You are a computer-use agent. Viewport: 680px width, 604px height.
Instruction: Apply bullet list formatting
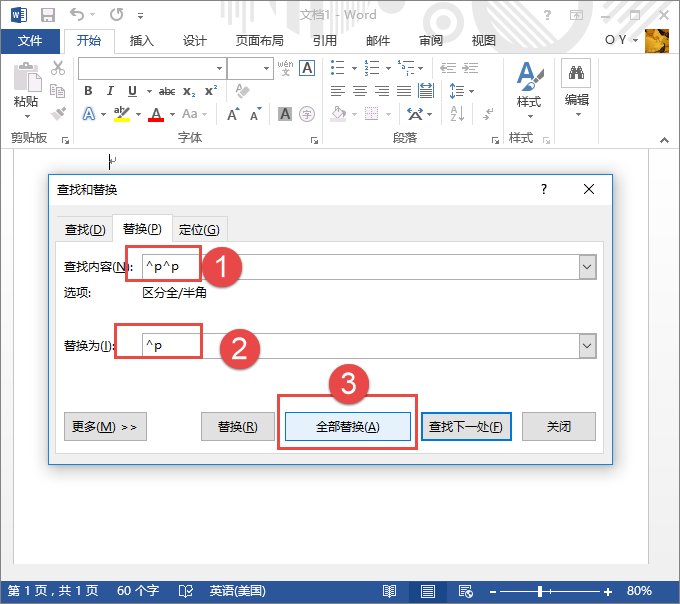tap(337, 68)
